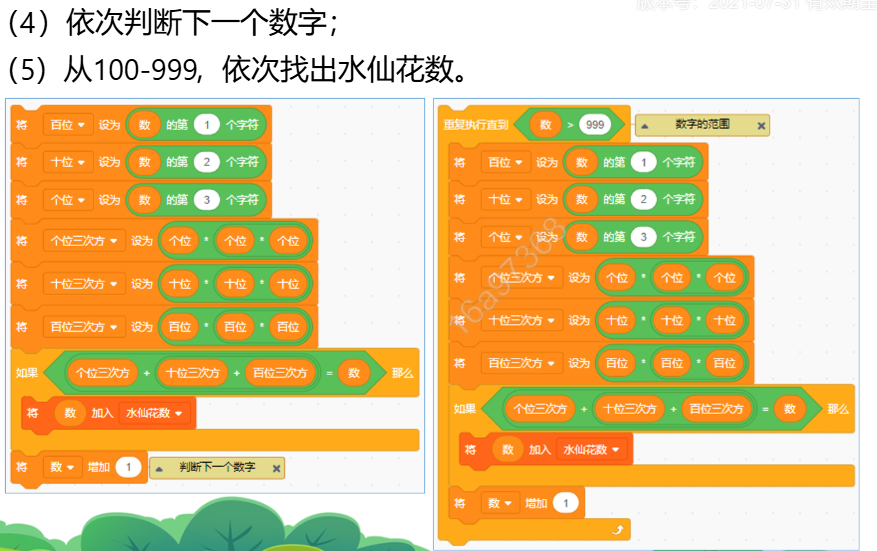Click the increment value 1 beside the 判断下一个数字 comment
Screen dimensions: 877x551
click(128, 467)
